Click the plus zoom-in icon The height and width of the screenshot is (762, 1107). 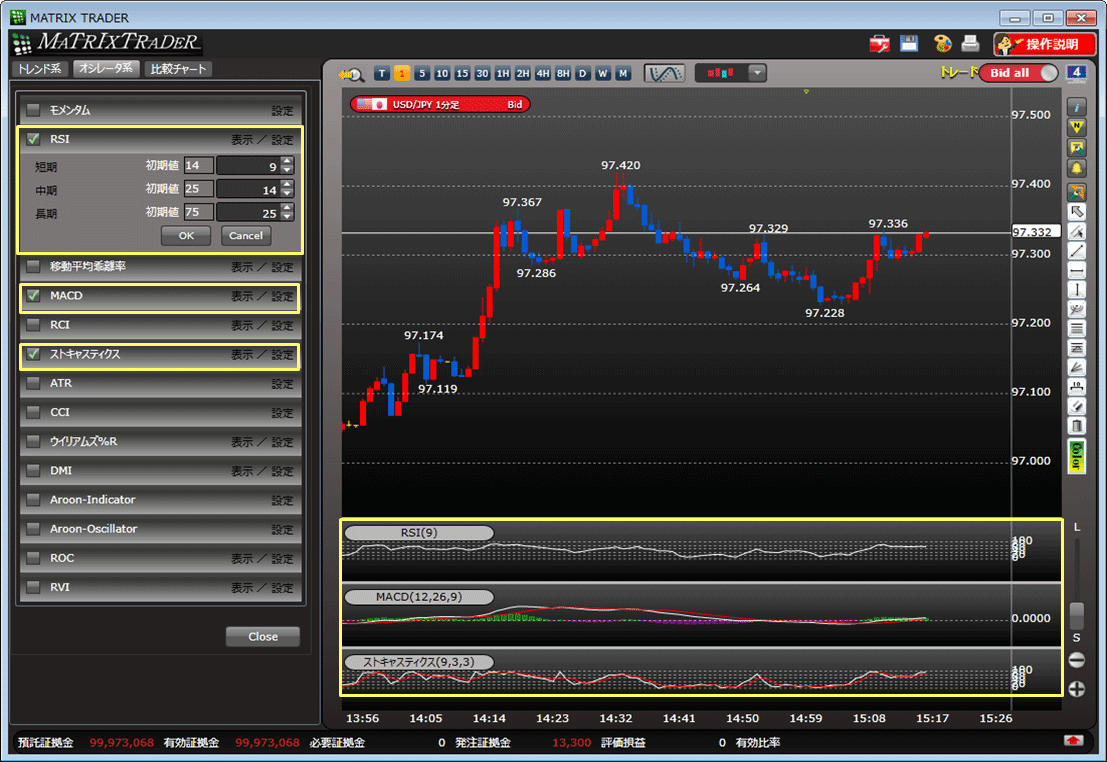coord(1077,689)
